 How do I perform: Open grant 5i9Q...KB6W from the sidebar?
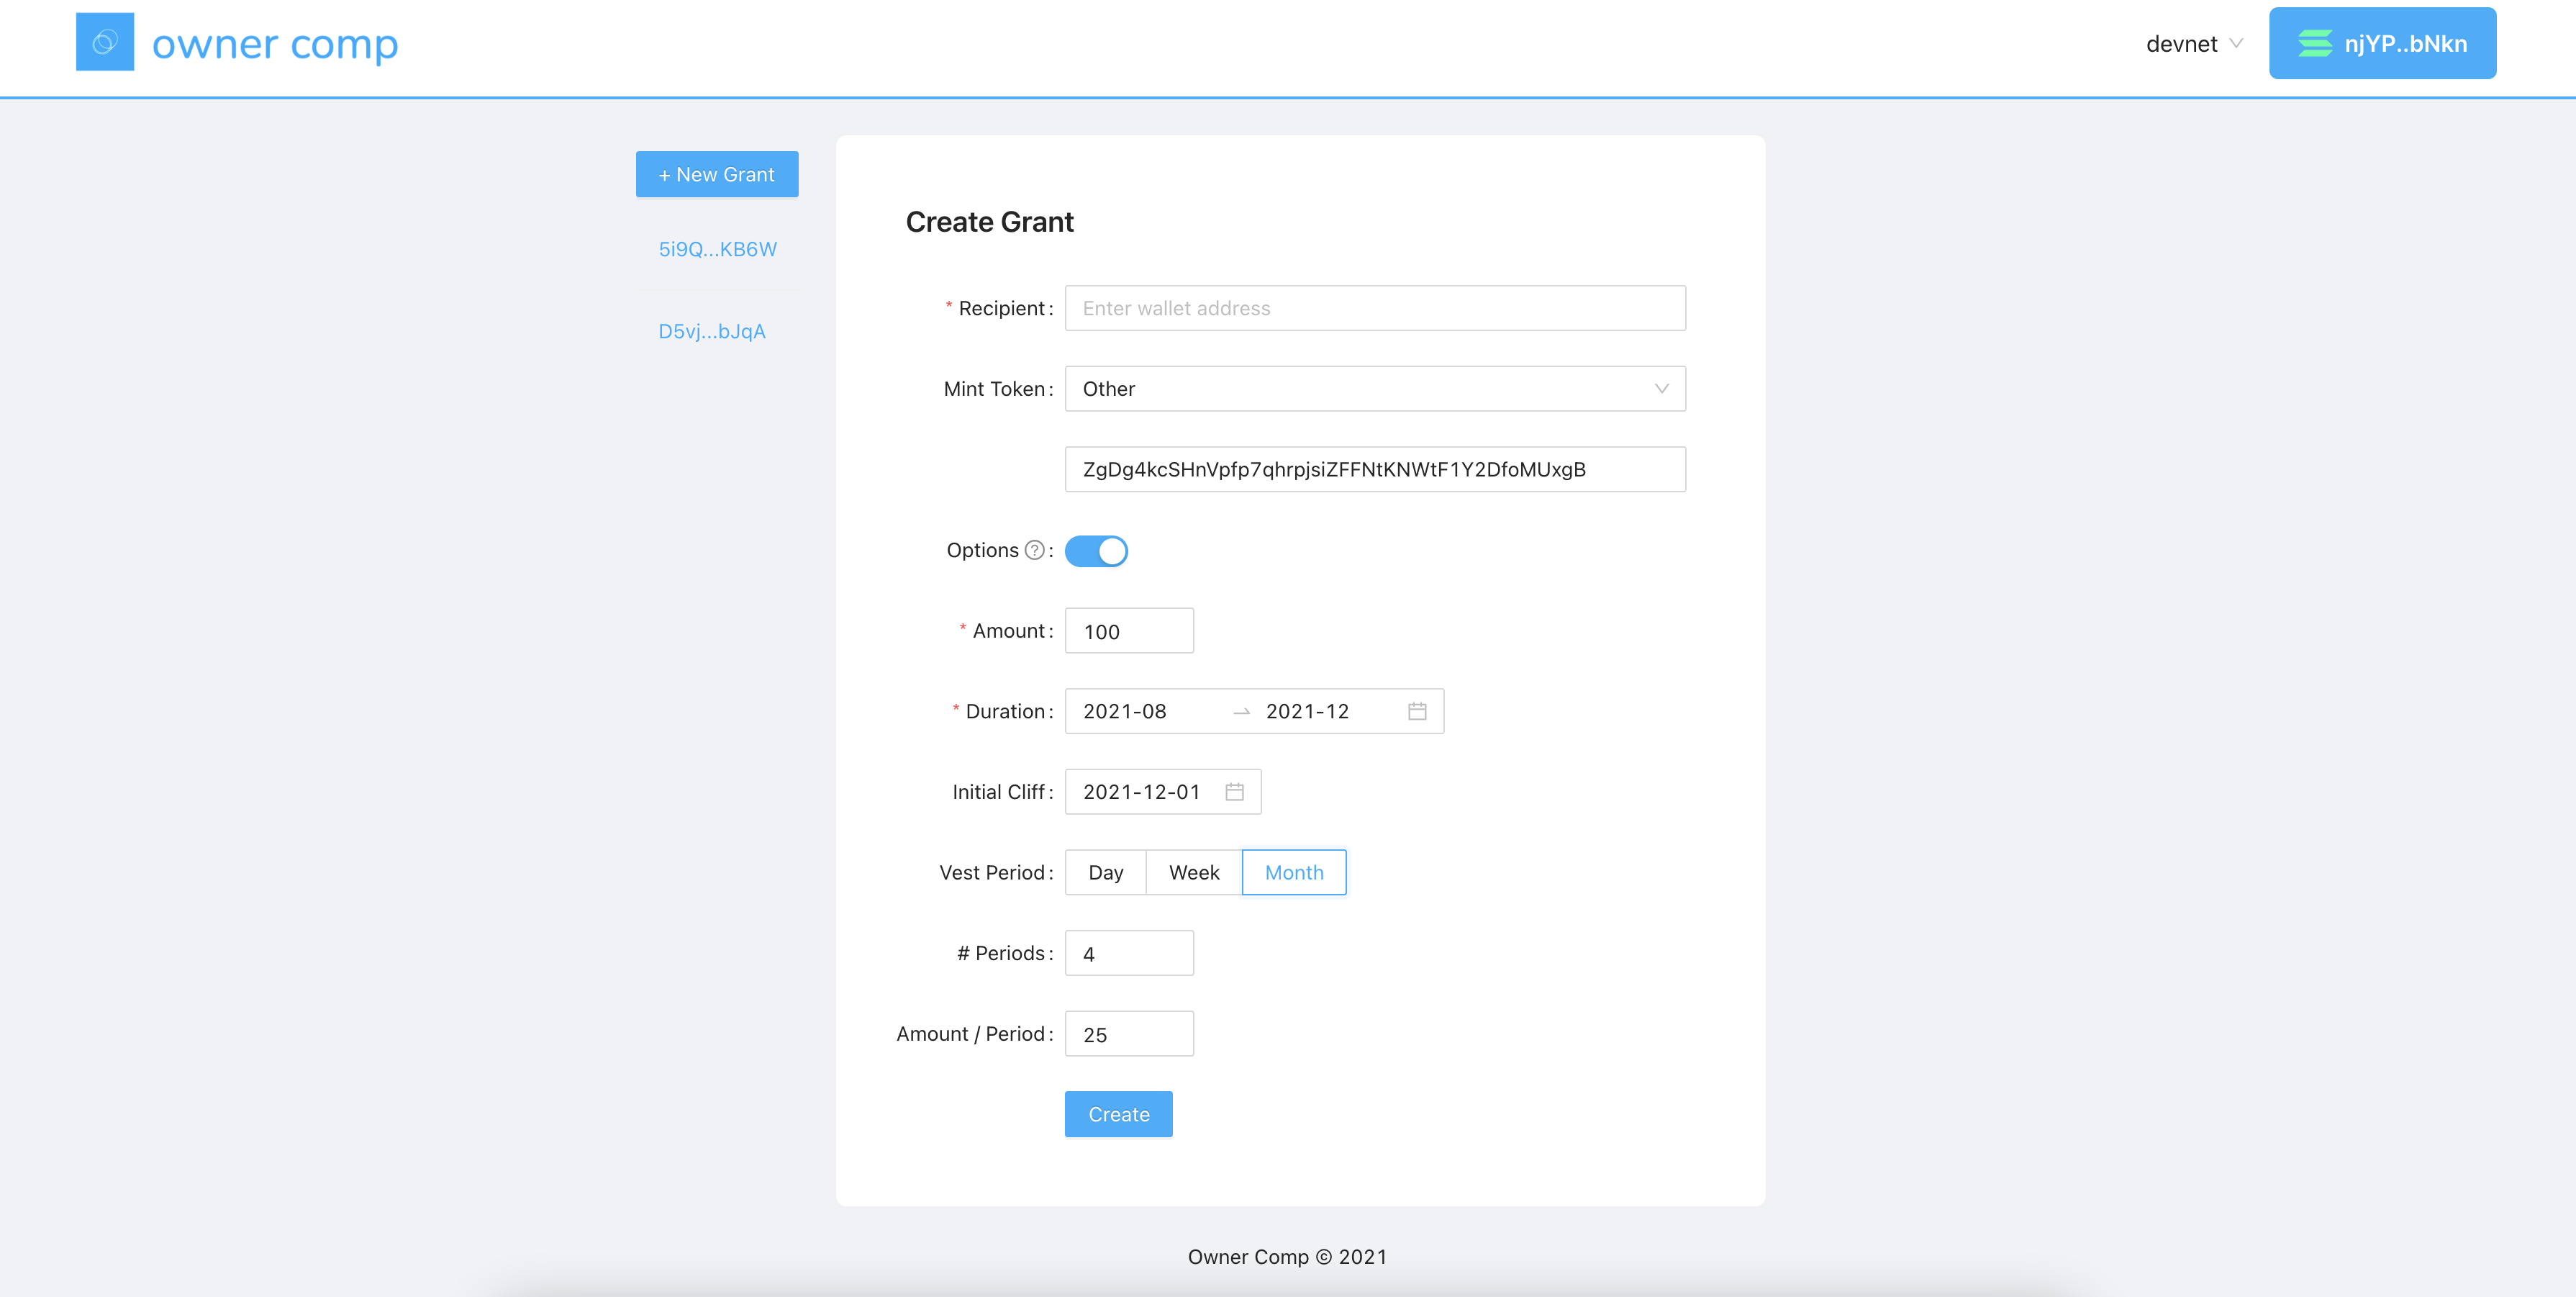tap(717, 249)
